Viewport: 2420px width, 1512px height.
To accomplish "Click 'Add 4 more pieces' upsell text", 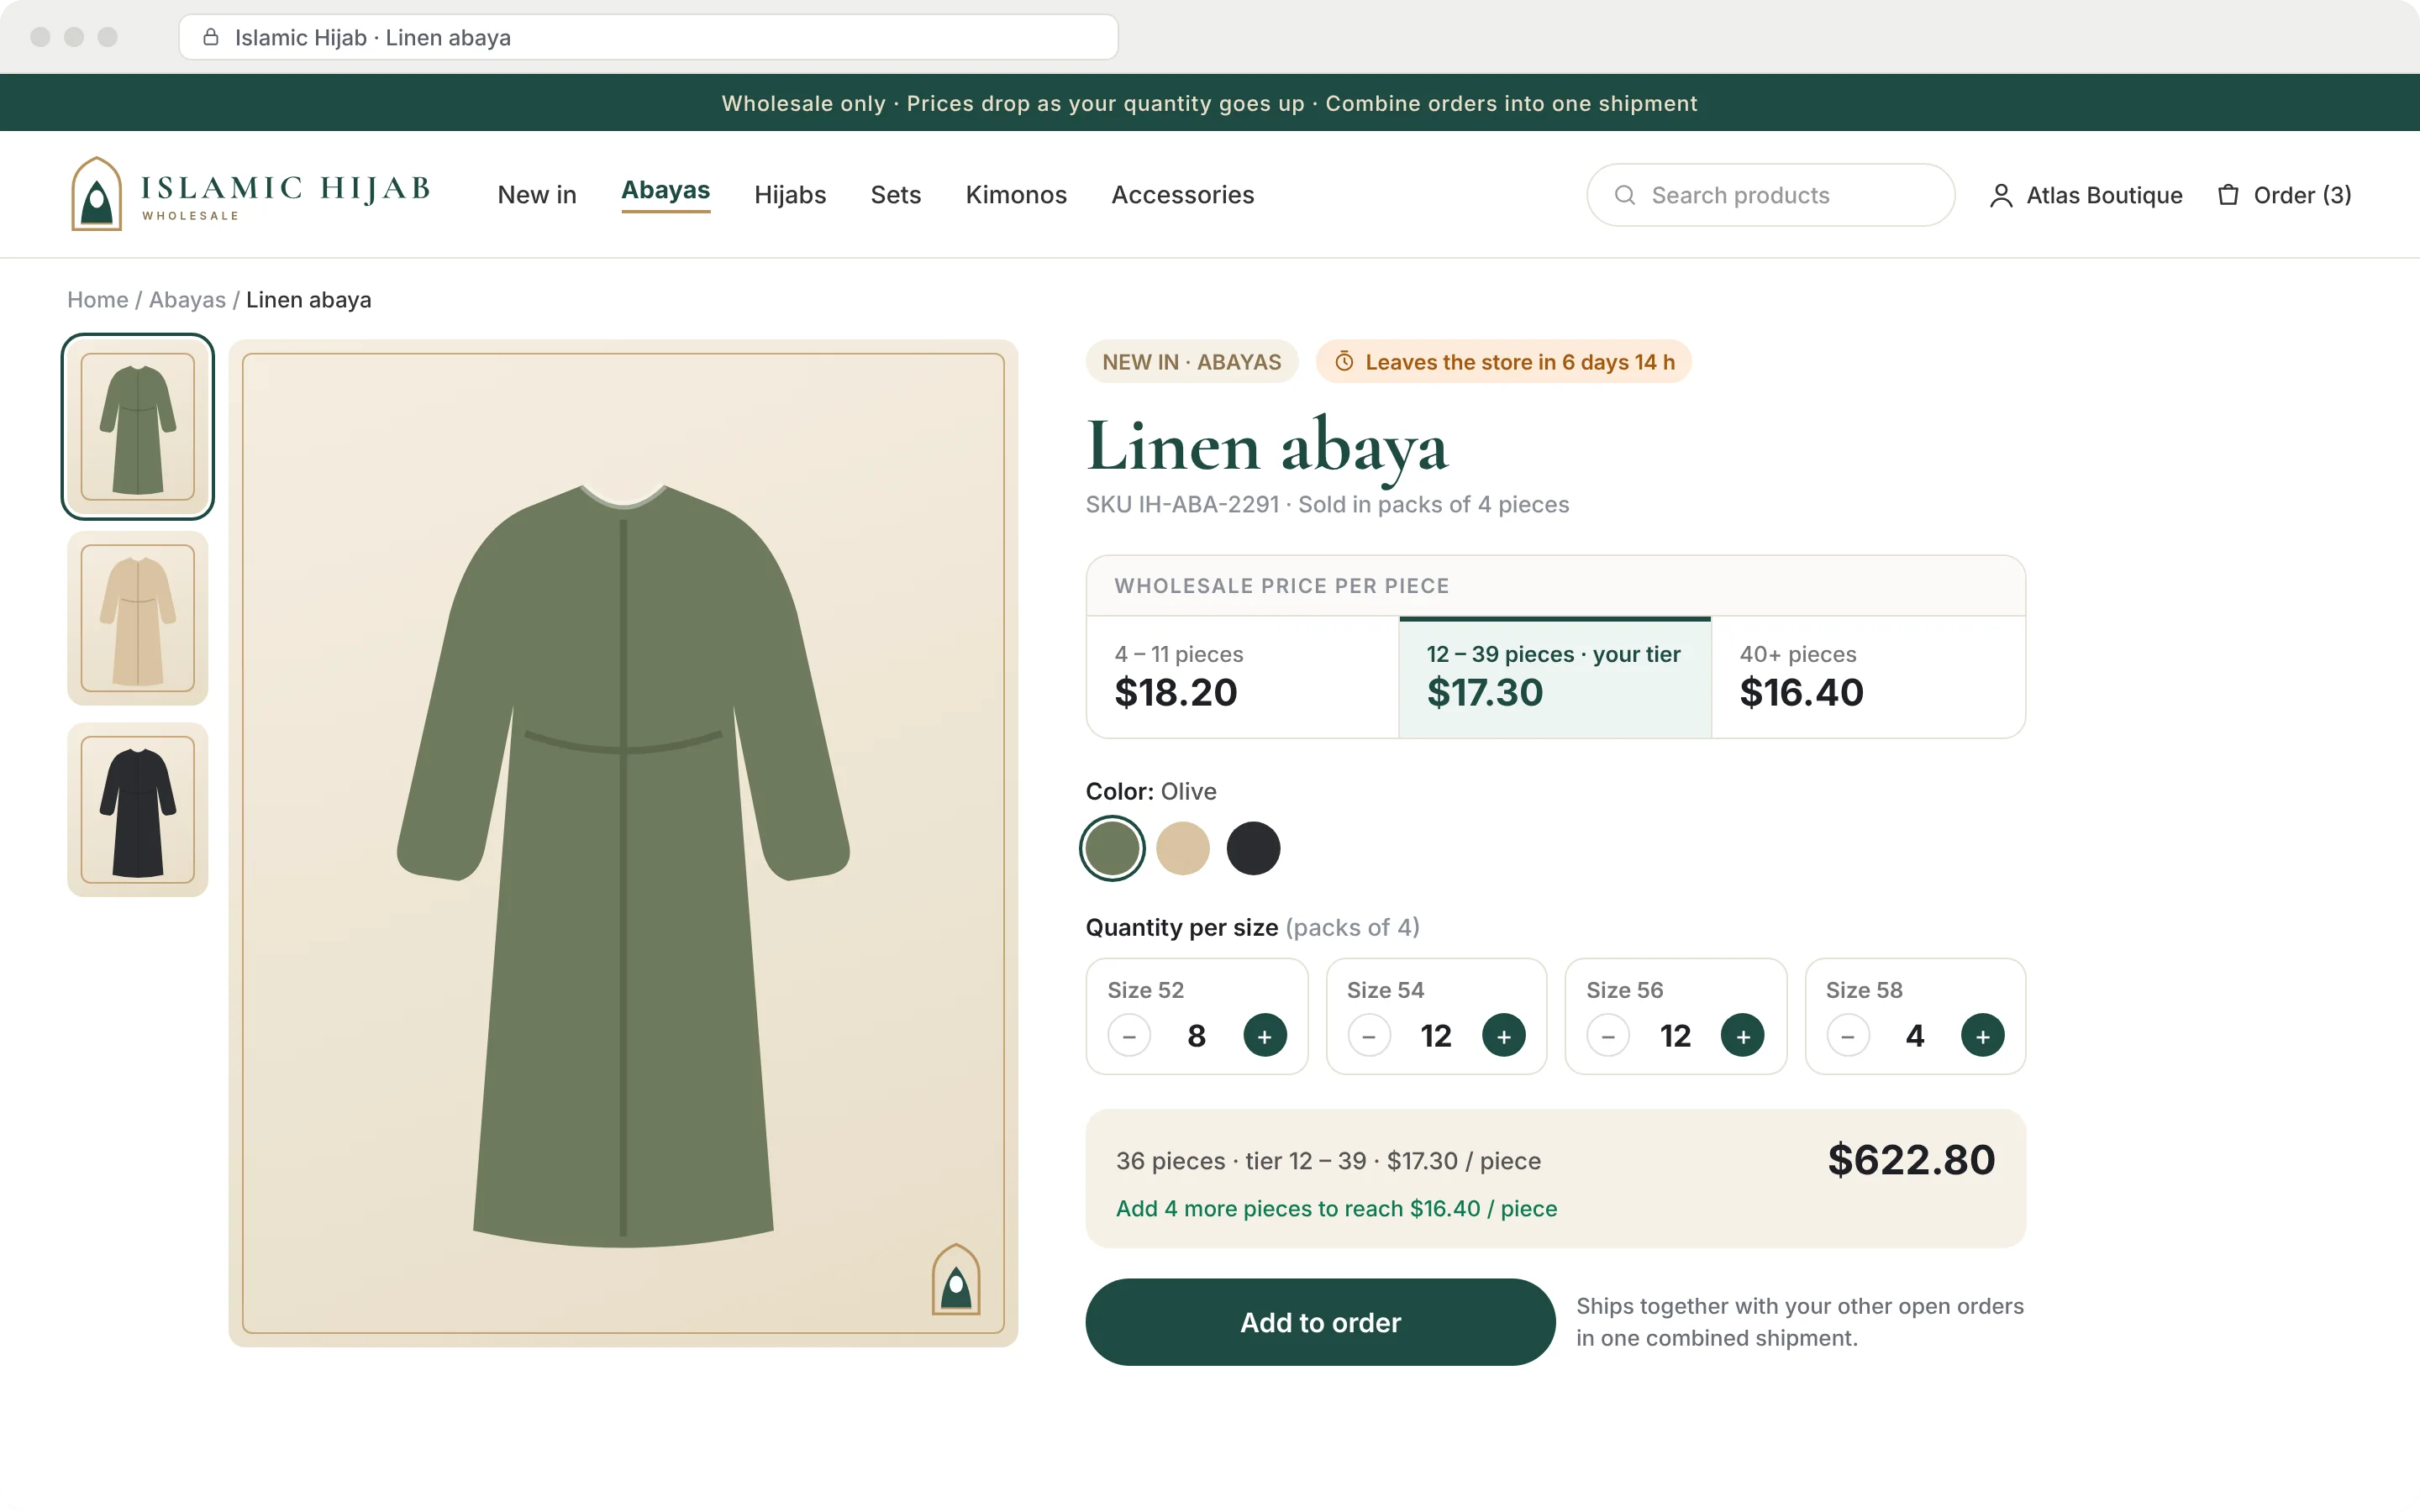I will [1336, 1209].
